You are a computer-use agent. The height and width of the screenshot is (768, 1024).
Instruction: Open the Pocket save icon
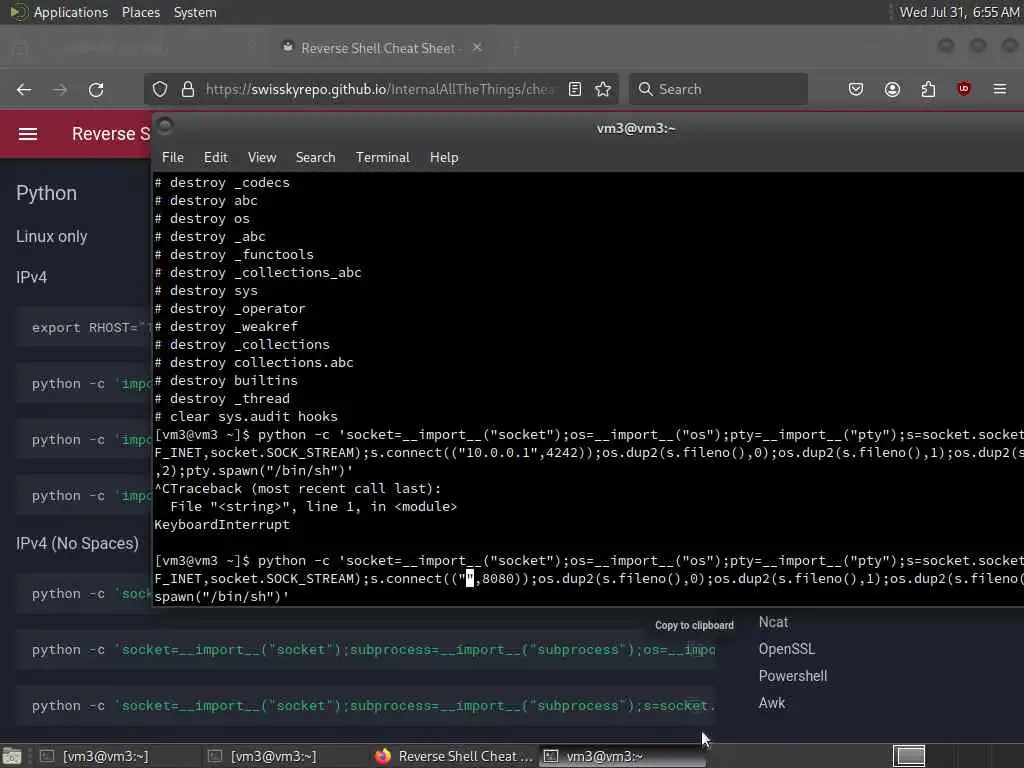856,89
